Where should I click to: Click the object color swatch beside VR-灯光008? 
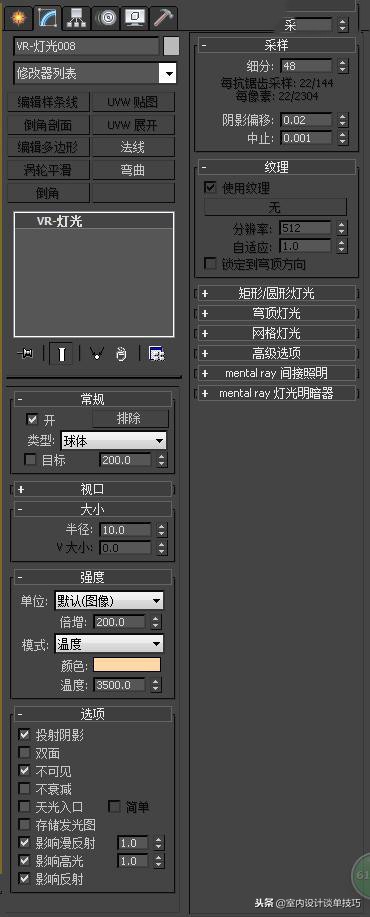click(x=171, y=46)
